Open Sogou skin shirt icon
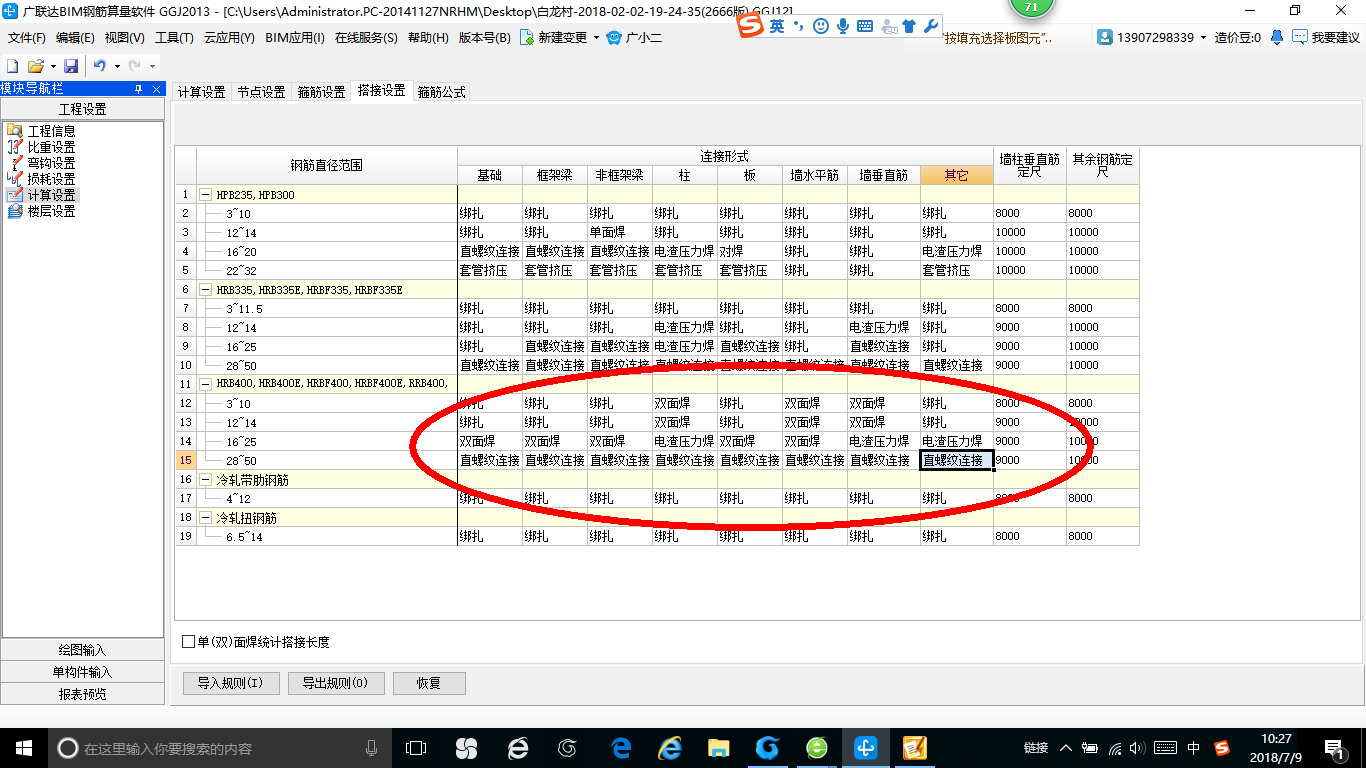The height and width of the screenshot is (768, 1366). point(909,26)
